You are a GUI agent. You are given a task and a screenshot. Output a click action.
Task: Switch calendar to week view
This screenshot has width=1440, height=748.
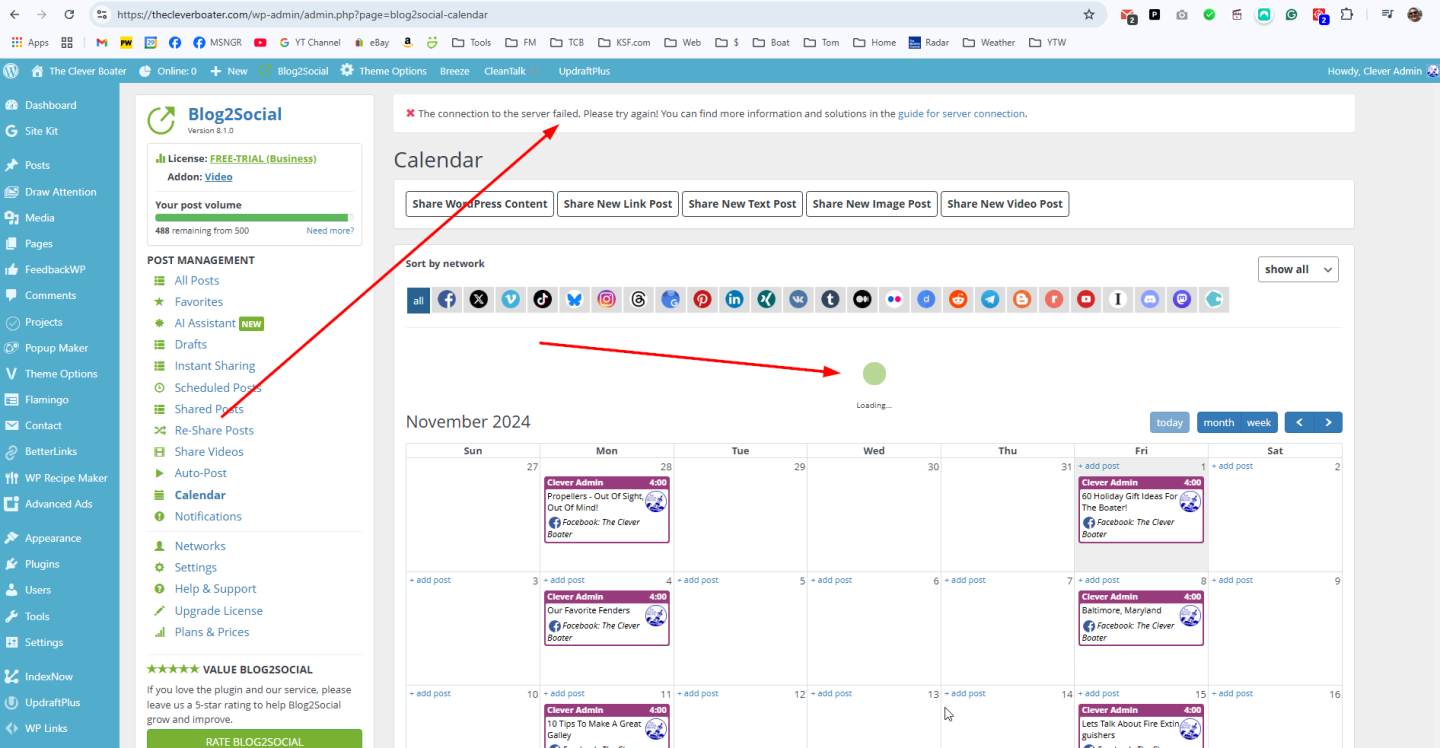[x=1259, y=422]
